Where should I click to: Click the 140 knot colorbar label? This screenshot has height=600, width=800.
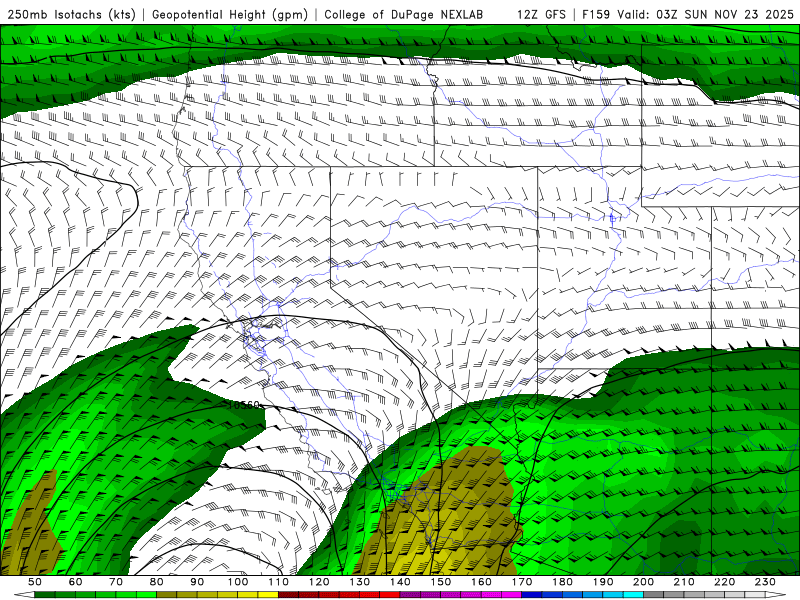(x=400, y=582)
